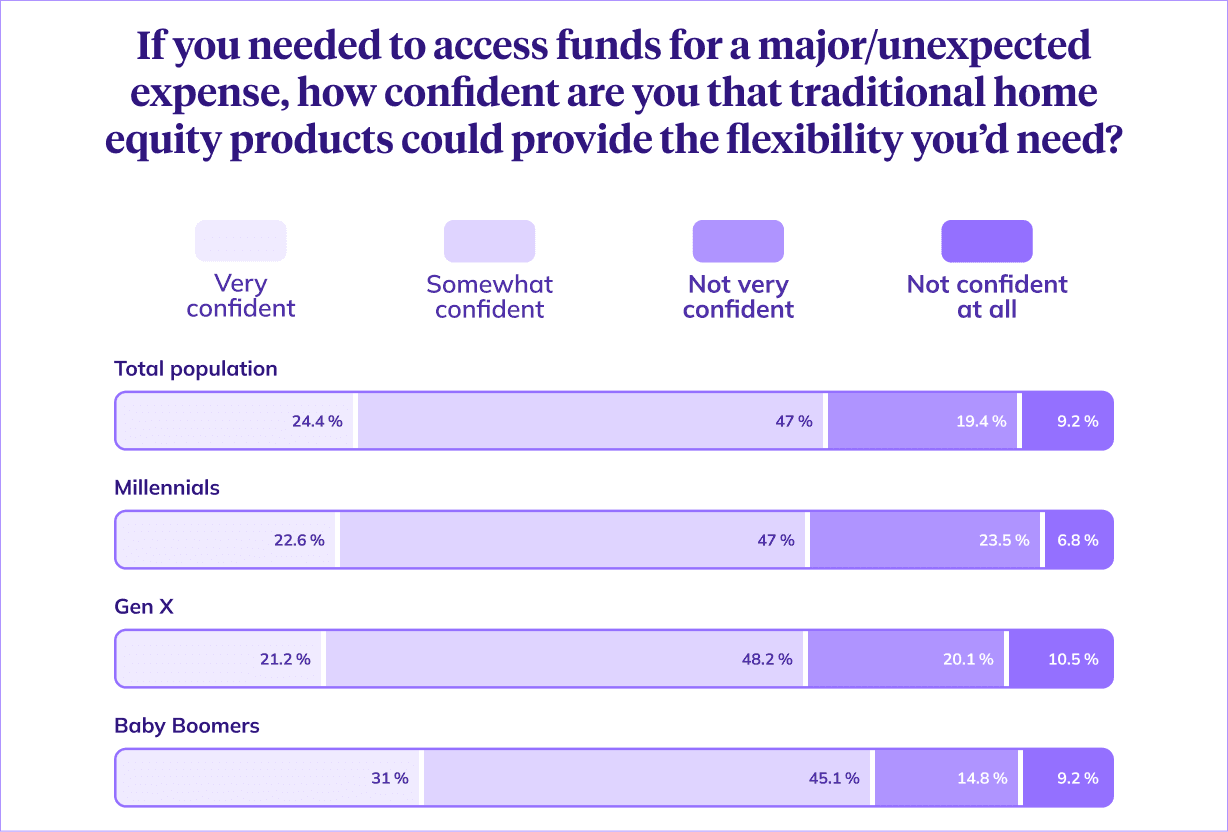Select the 19.4 % bar segment
The width and height of the screenshot is (1228, 832).
coord(922,421)
